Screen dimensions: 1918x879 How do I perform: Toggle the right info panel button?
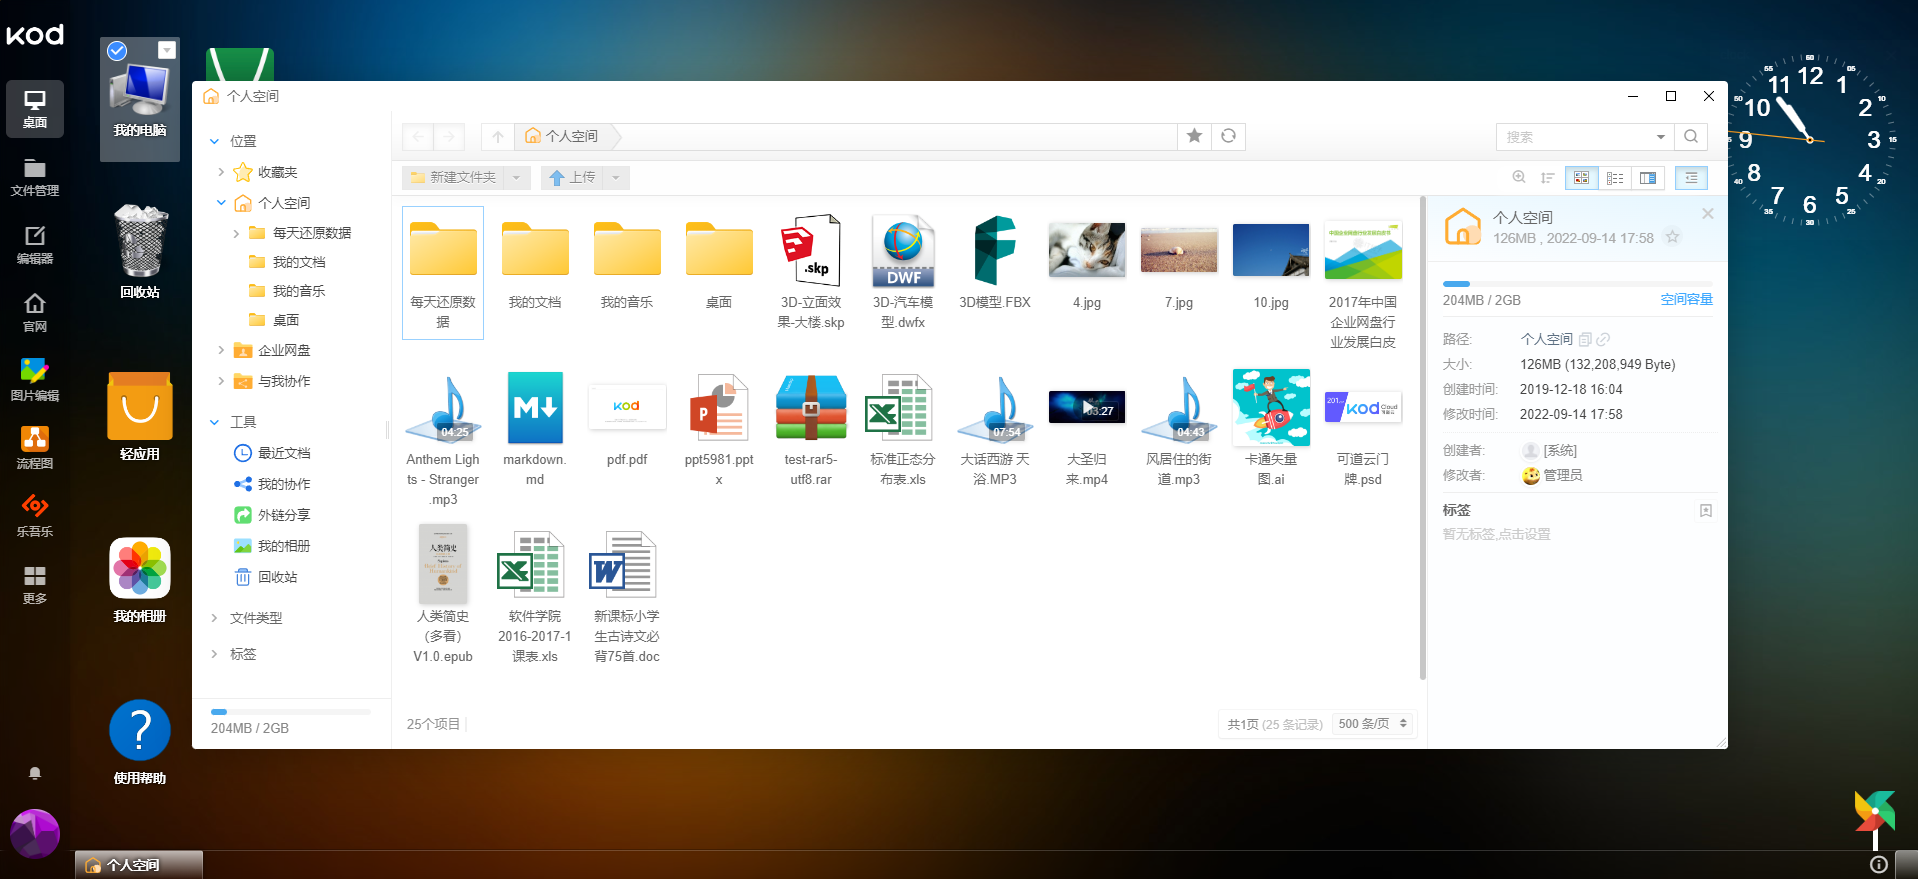point(1691,178)
